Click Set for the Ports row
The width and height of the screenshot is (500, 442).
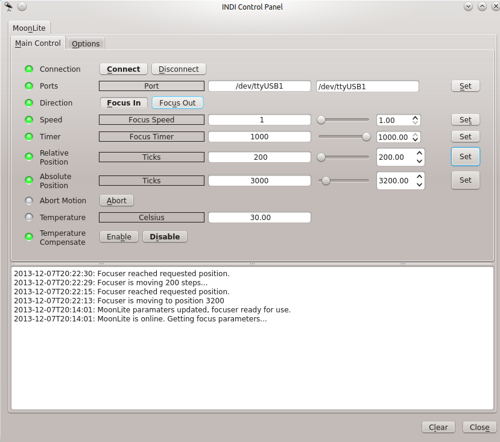click(x=465, y=86)
